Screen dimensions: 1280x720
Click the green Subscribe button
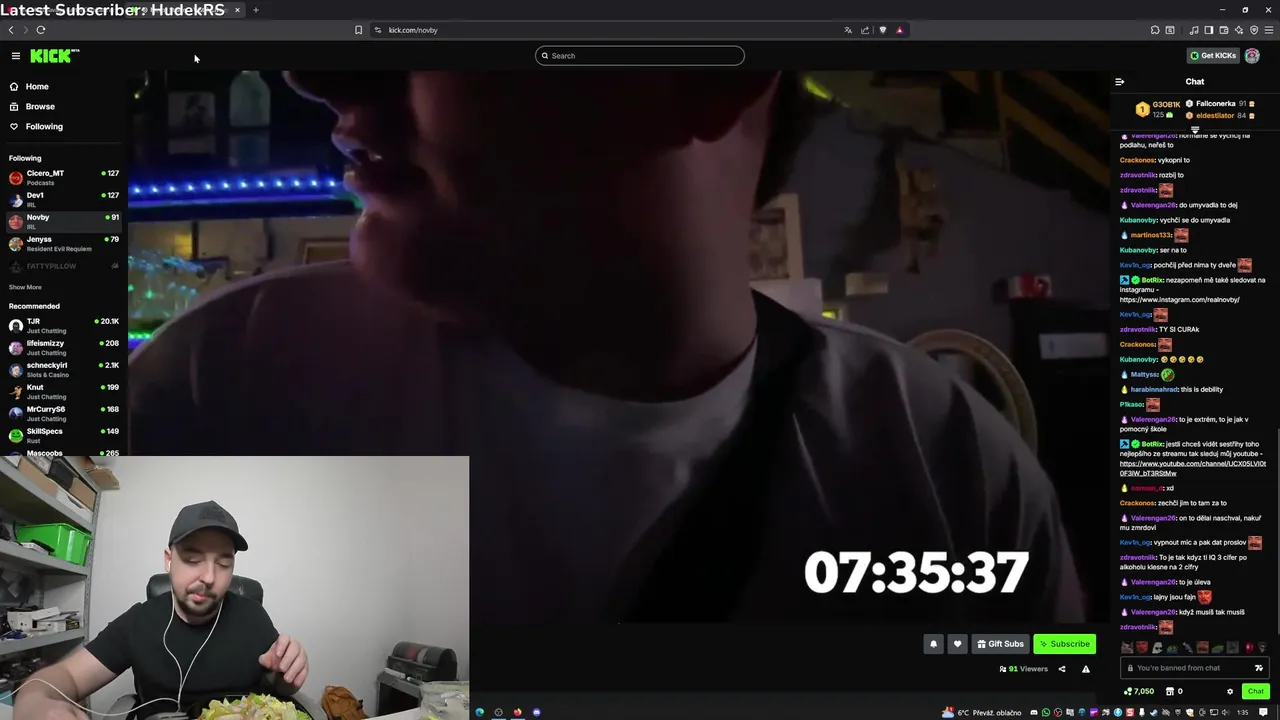pyautogui.click(x=1064, y=644)
